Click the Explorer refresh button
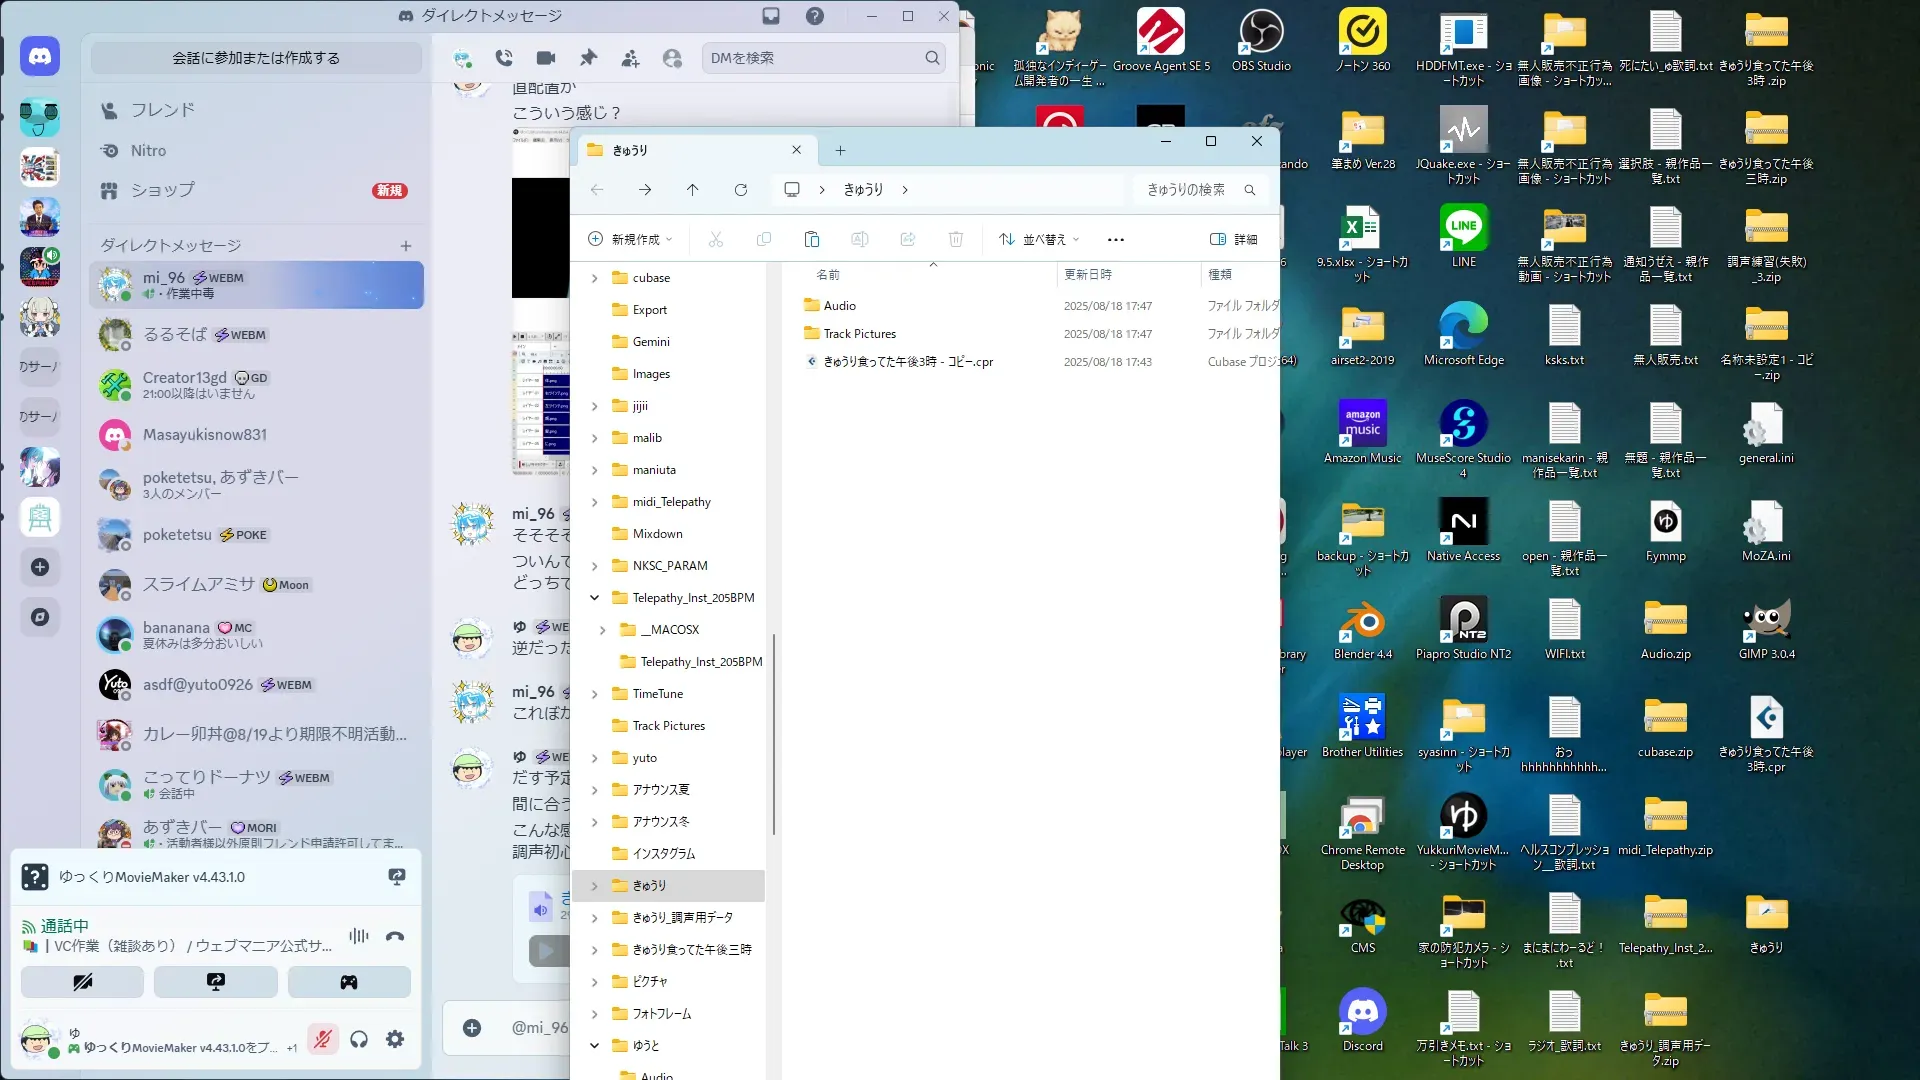The width and height of the screenshot is (1920, 1080). 741,190
